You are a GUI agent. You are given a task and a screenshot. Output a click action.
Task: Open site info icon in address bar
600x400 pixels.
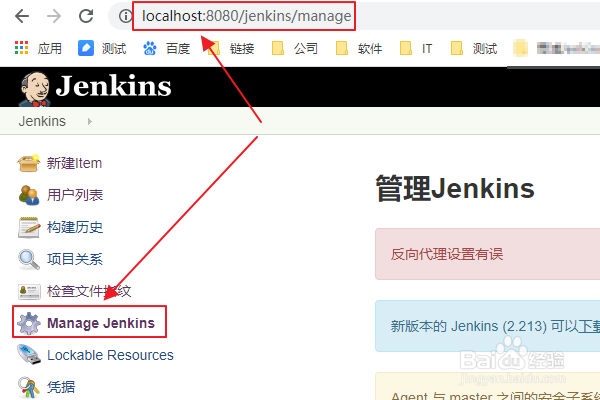click(125, 16)
